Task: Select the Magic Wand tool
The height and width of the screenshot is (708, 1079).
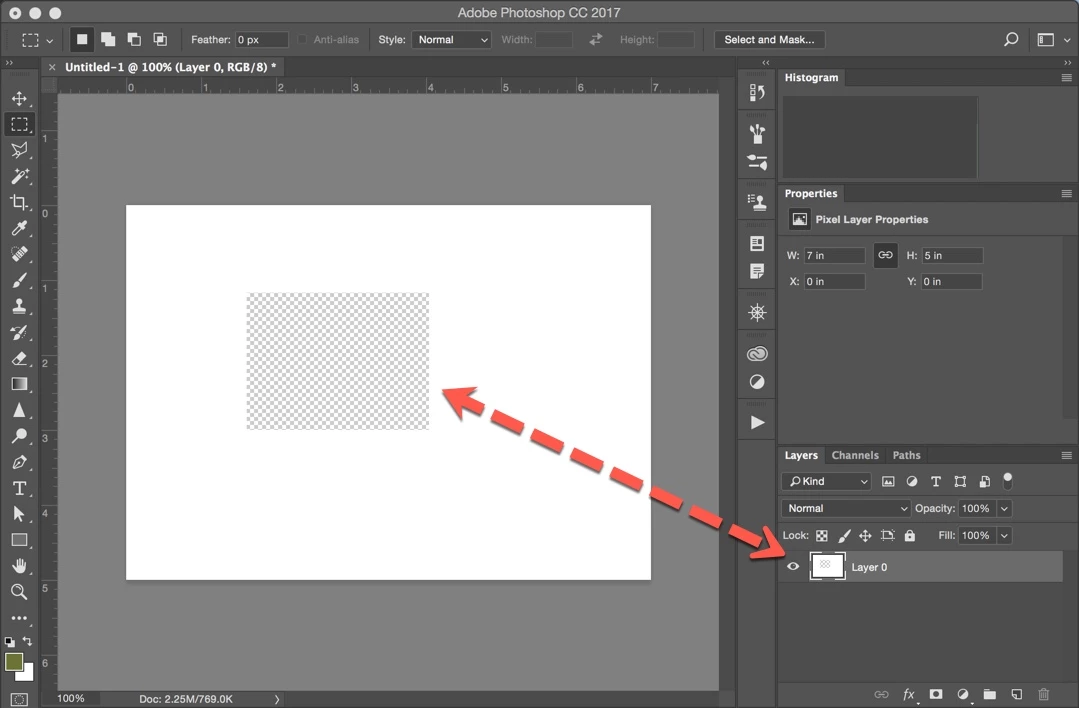Action: pos(19,176)
